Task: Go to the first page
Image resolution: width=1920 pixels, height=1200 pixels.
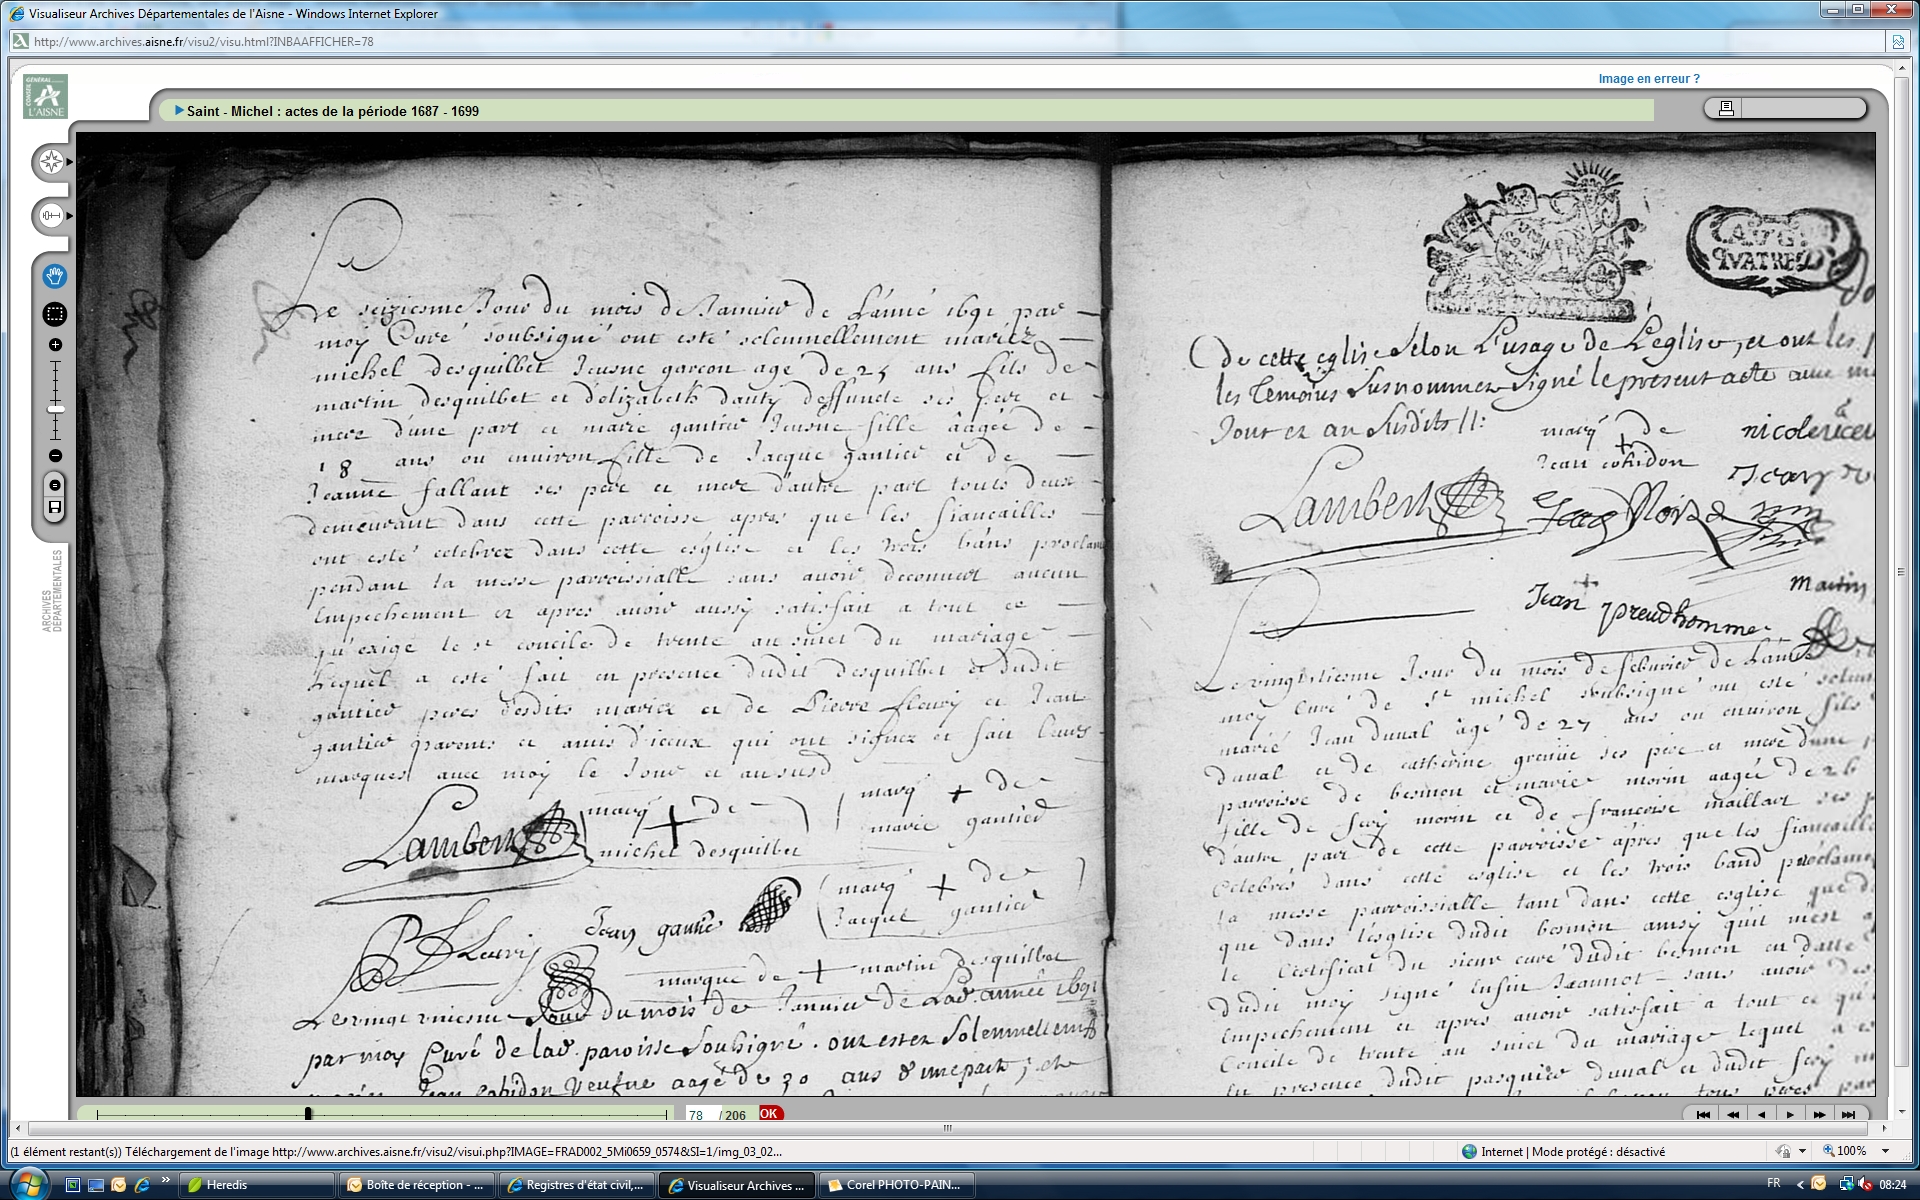Action: point(1704,1115)
